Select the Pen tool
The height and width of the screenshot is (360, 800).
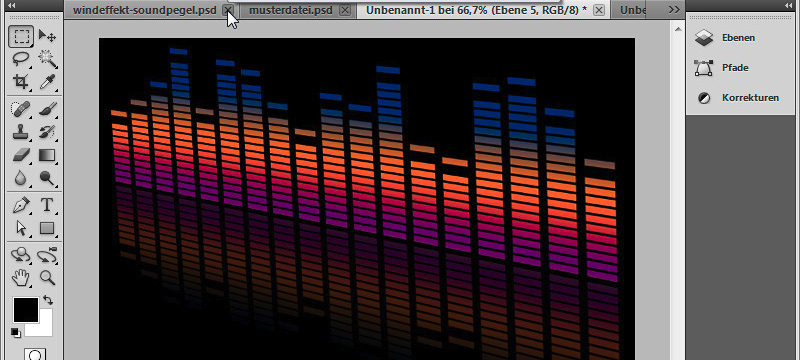(x=21, y=205)
